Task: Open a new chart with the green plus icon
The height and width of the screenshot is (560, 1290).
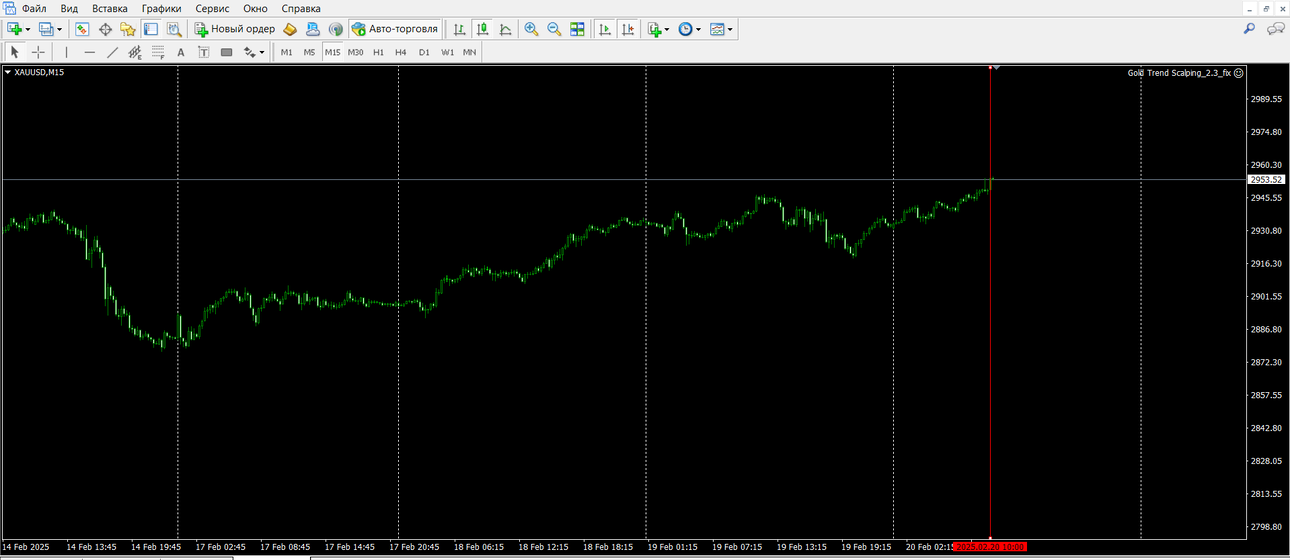Action: pos(14,29)
